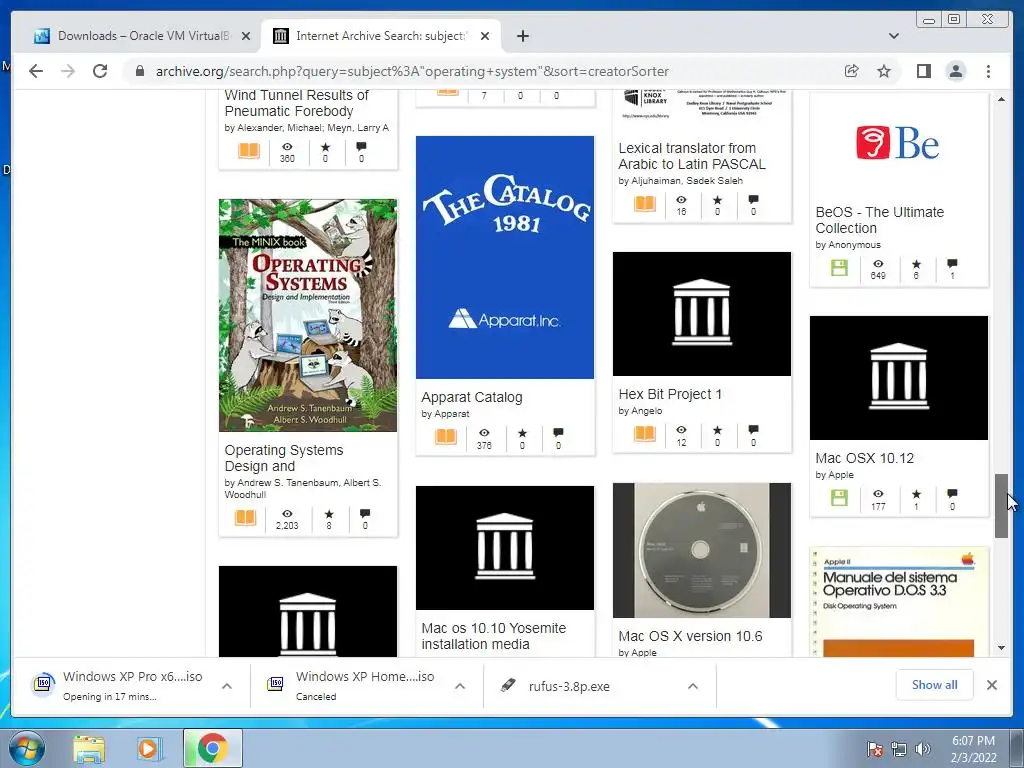Close the Internet Archive Search tab
1024x768 pixels.
click(x=485, y=36)
